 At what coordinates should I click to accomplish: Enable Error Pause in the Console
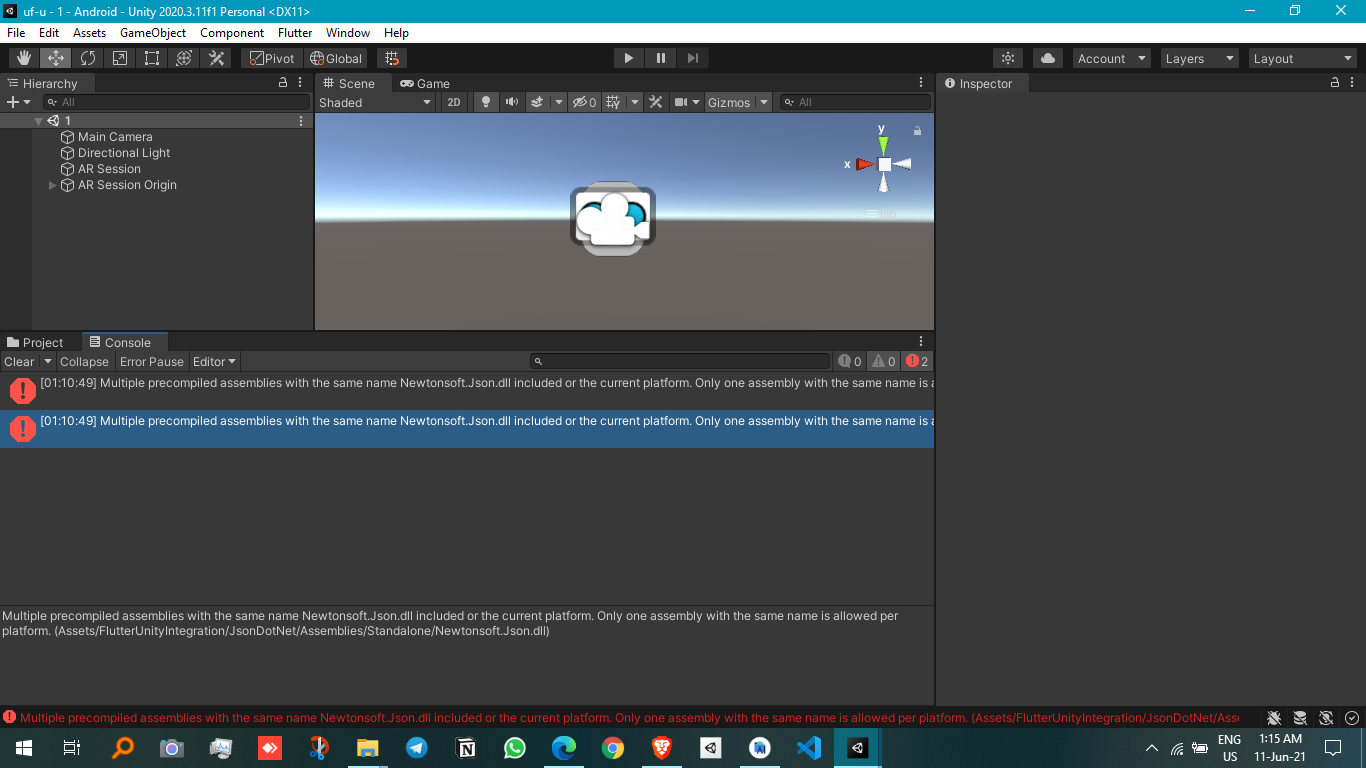151,361
